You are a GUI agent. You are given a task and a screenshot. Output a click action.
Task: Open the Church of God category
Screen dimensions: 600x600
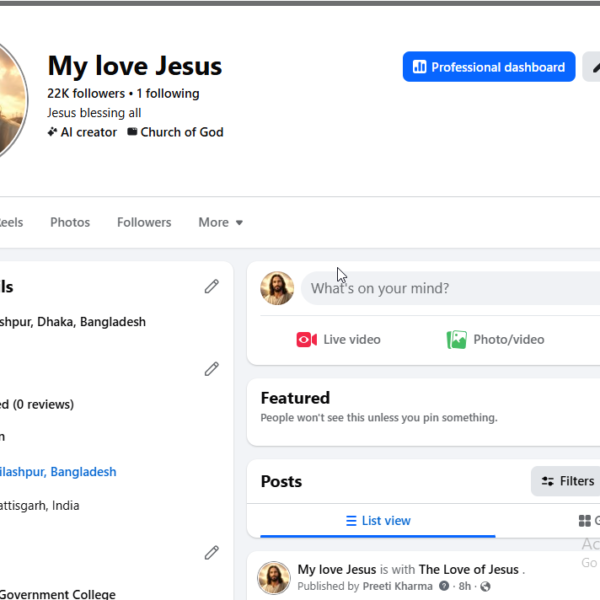[182, 132]
